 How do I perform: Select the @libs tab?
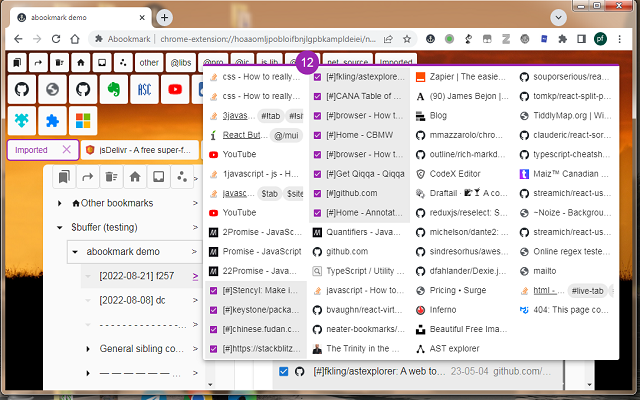[x=181, y=62]
